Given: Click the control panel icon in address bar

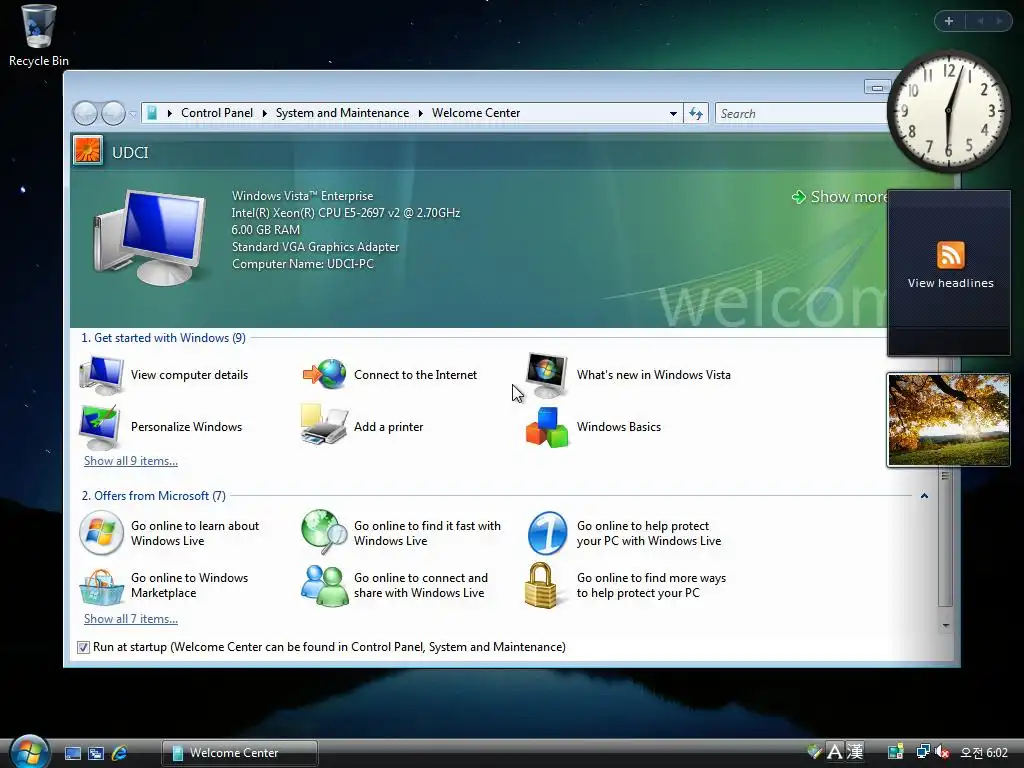Looking at the screenshot, I should pos(152,113).
